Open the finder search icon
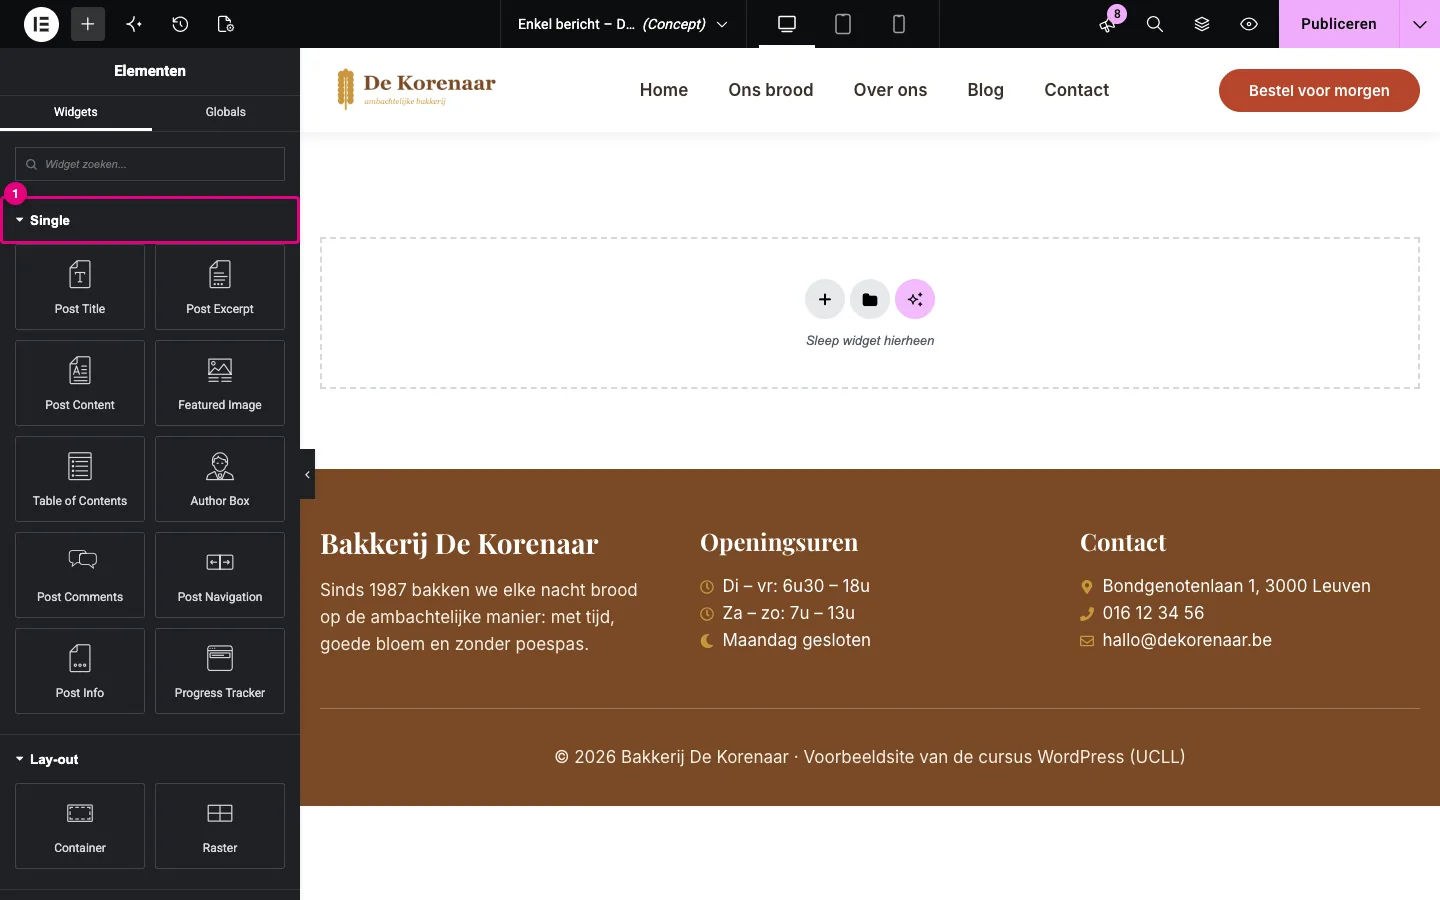The width and height of the screenshot is (1440, 900). coord(1155,24)
